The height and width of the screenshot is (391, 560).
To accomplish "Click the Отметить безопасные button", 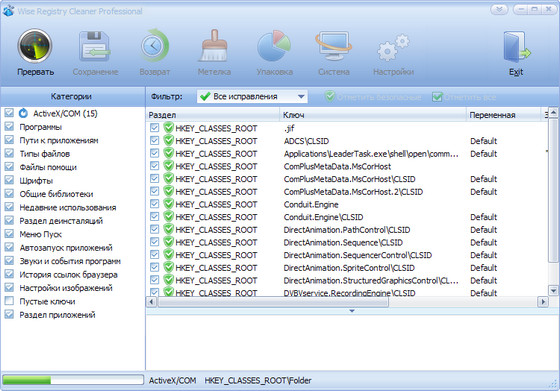I will coord(373,97).
